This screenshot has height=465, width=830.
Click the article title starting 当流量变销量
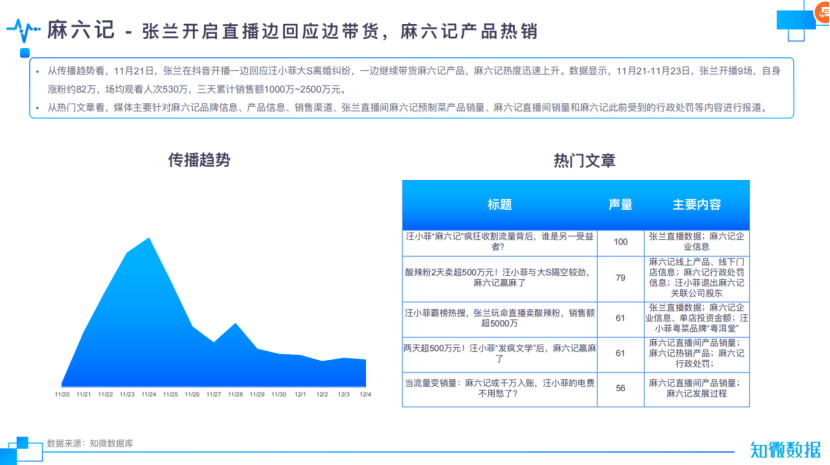(x=500, y=388)
